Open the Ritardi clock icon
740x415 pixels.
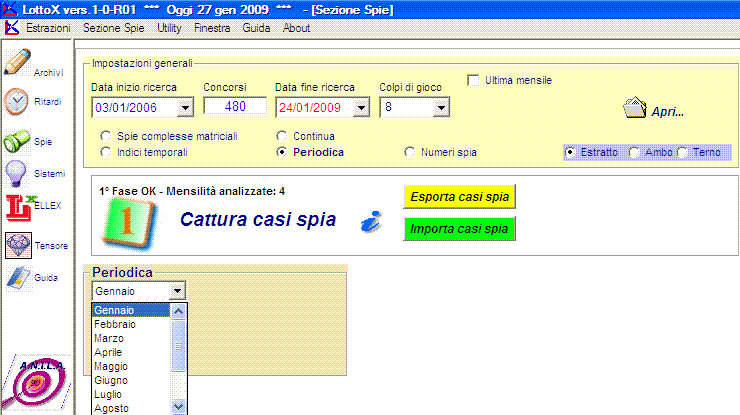tap(17, 102)
